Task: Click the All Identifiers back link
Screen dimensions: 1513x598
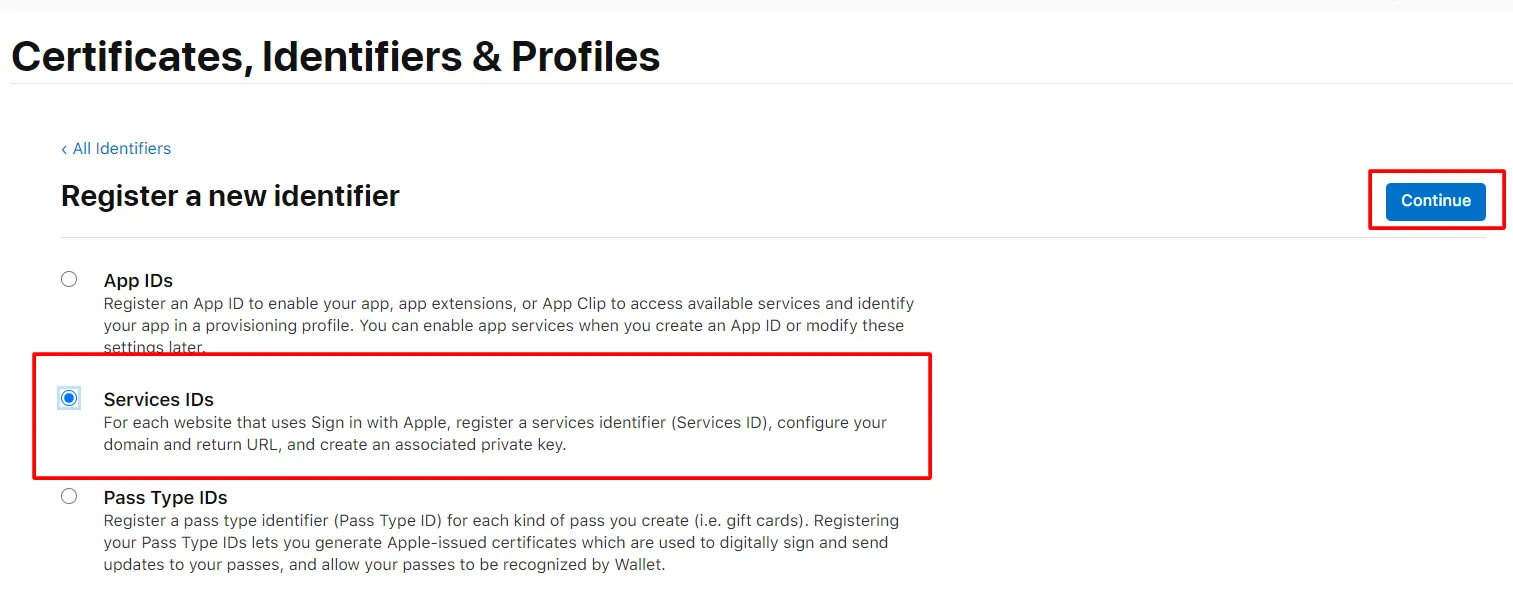Action: click(121, 148)
